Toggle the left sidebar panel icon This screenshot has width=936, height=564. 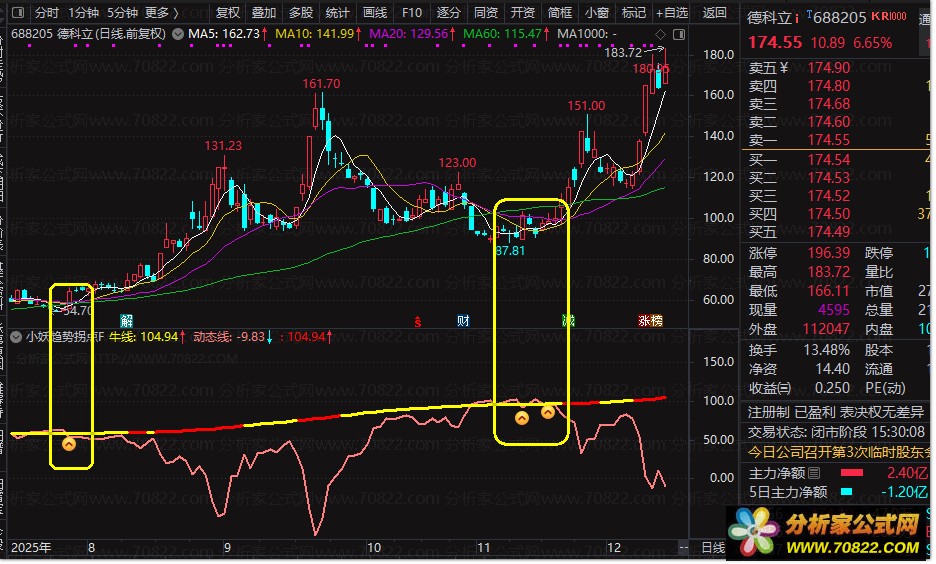coord(17,12)
